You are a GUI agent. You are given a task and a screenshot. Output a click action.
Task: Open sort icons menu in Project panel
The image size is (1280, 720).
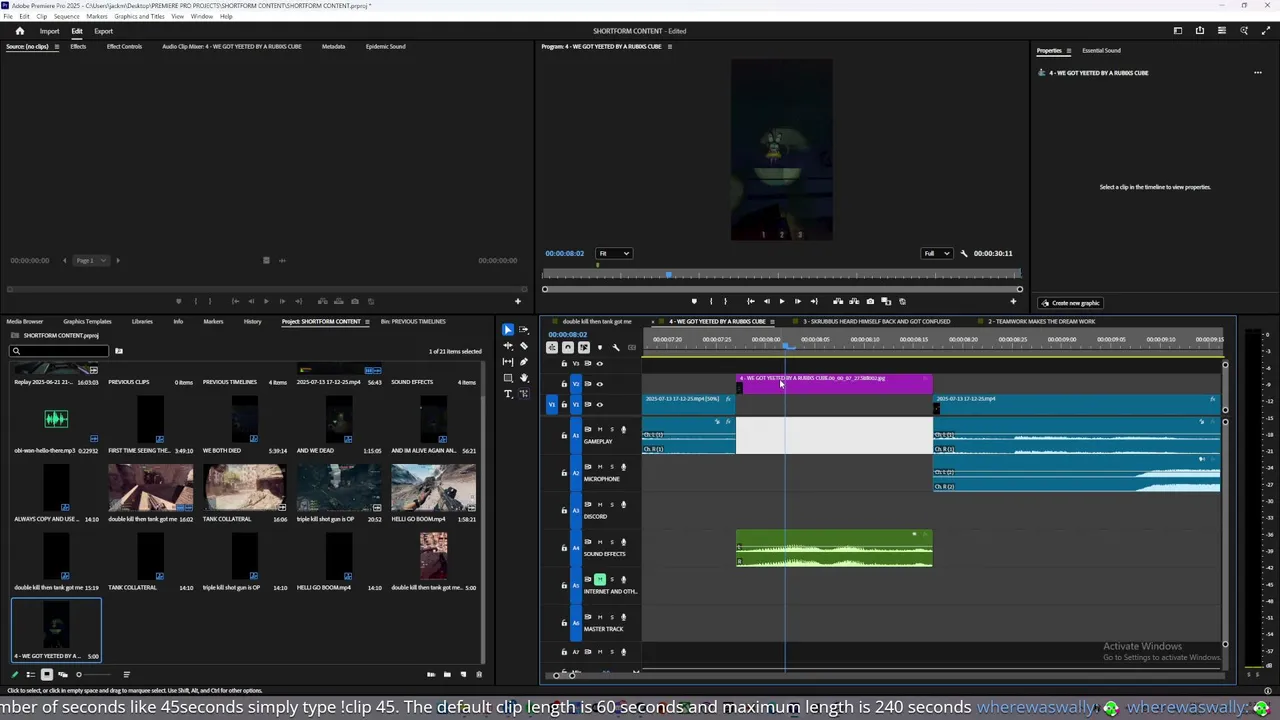(126, 674)
